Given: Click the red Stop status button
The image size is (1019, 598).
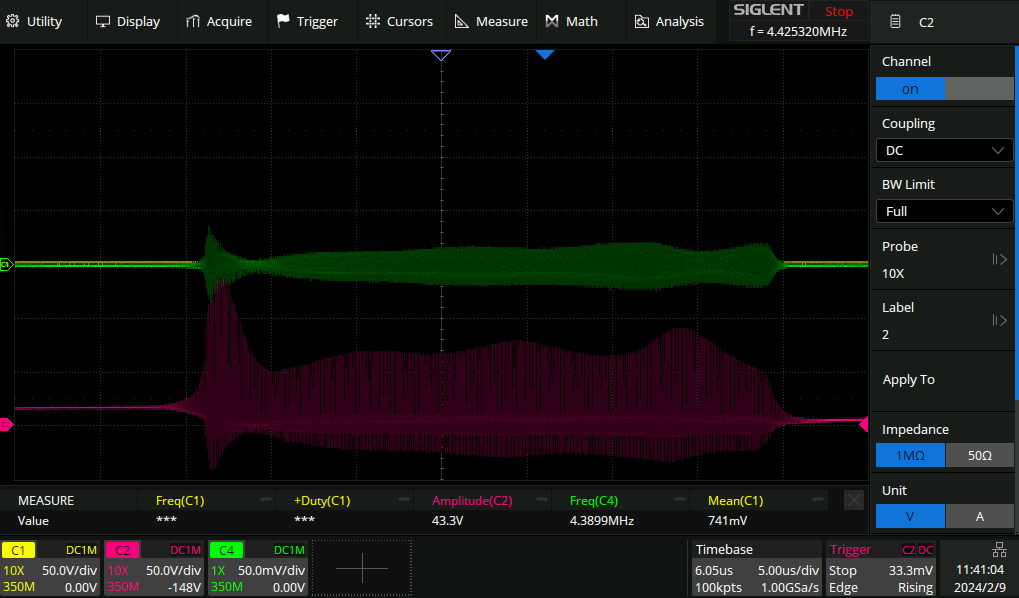Looking at the screenshot, I should point(838,12).
